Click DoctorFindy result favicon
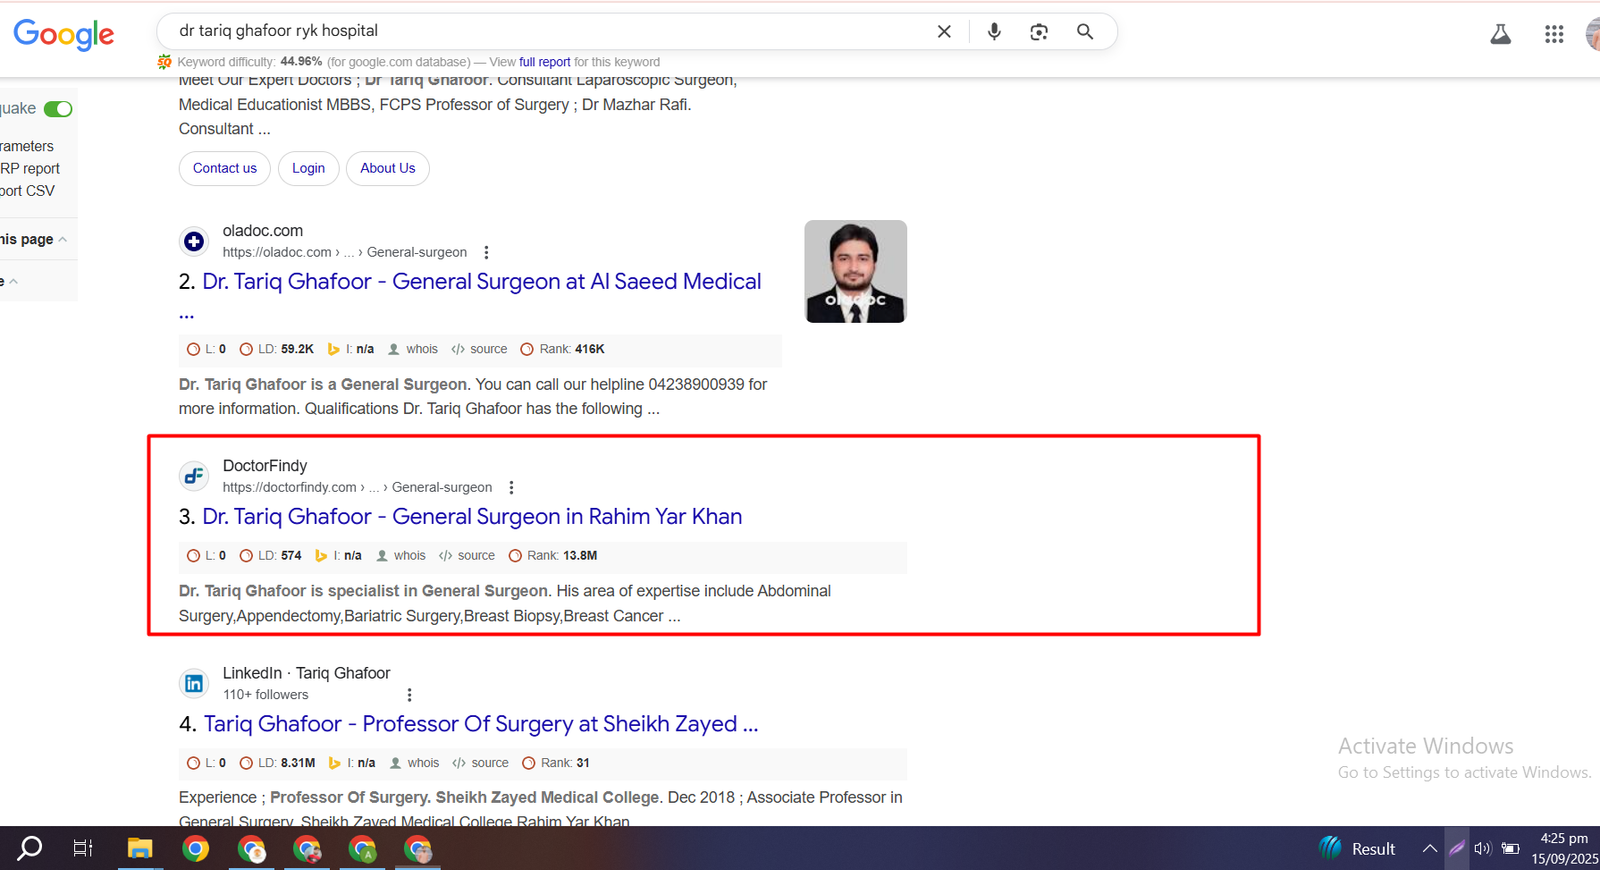This screenshot has width=1600, height=870. [x=194, y=476]
